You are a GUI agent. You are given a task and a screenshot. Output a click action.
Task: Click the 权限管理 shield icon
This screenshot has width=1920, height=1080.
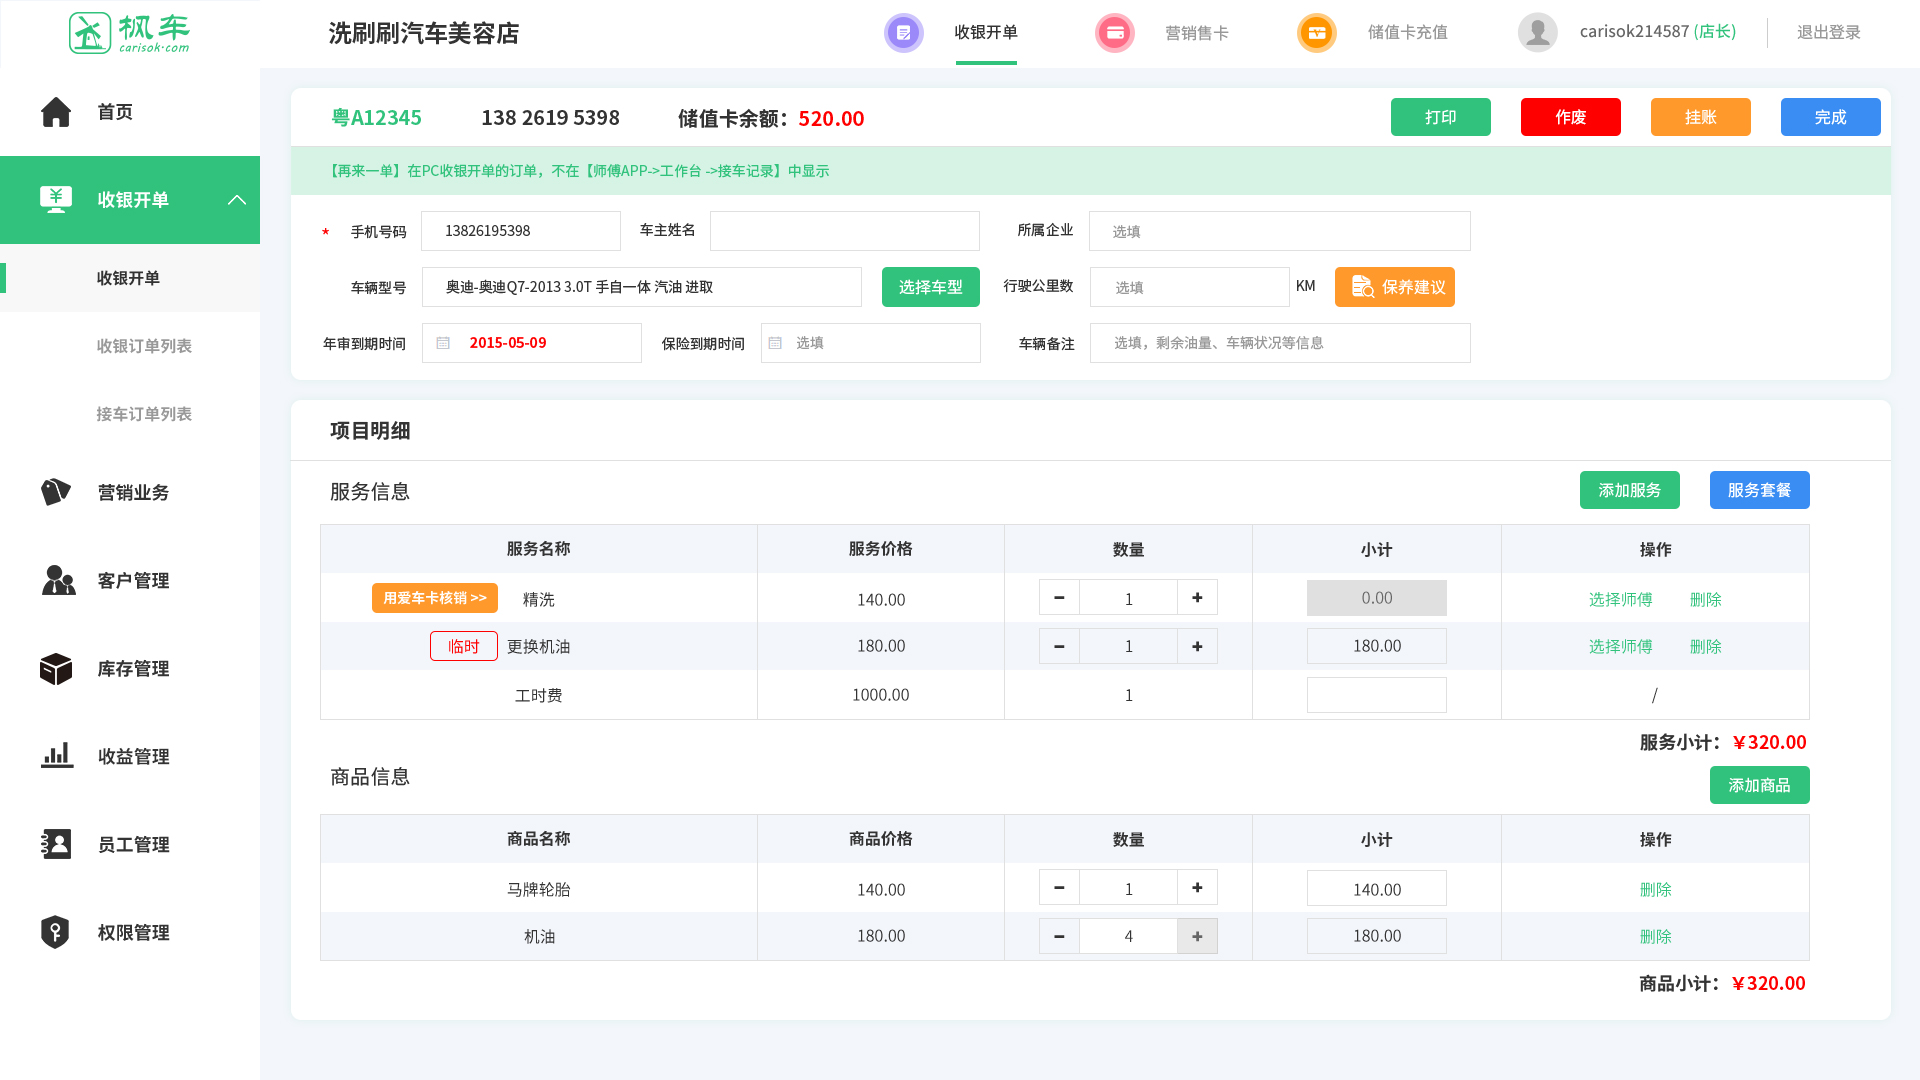click(x=55, y=932)
